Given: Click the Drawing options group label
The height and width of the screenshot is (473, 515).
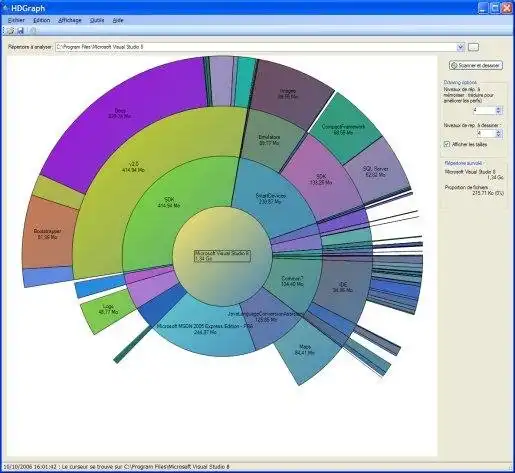Looking at the screenshot, I should point(460,82).
